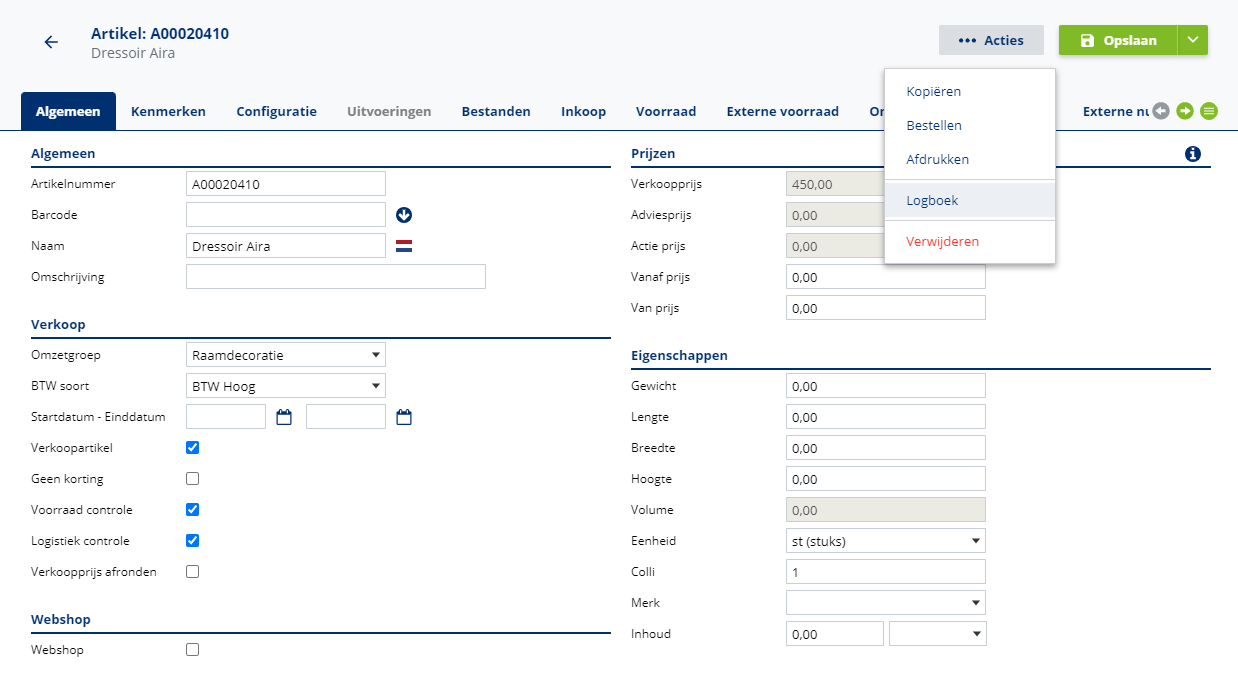Screen dimensions: 1238x699
Task: Open the green tab list menu icon
Action: (x=1209, y=111)
